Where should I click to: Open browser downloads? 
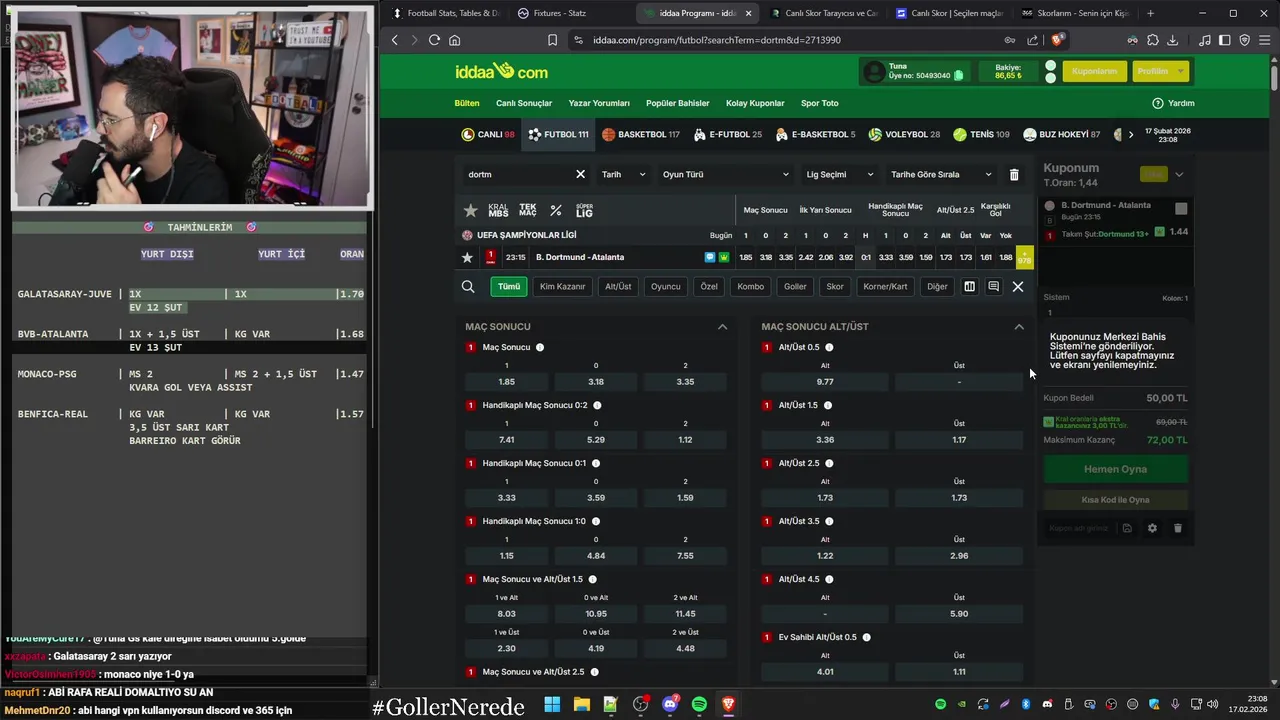click(x=1173, y=40)
